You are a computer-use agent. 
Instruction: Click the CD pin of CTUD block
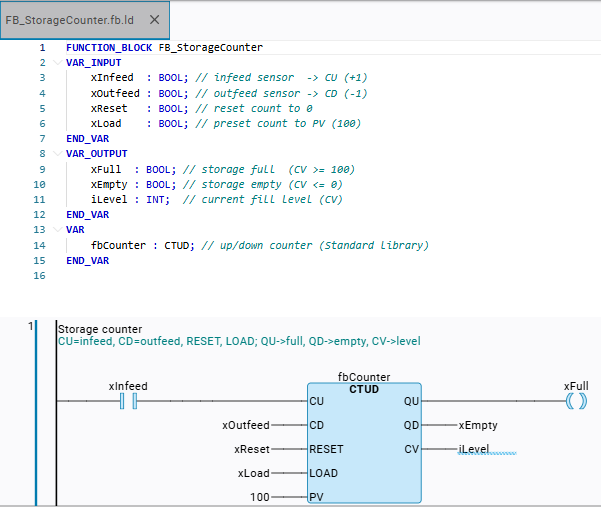click(x=317, y=425)
